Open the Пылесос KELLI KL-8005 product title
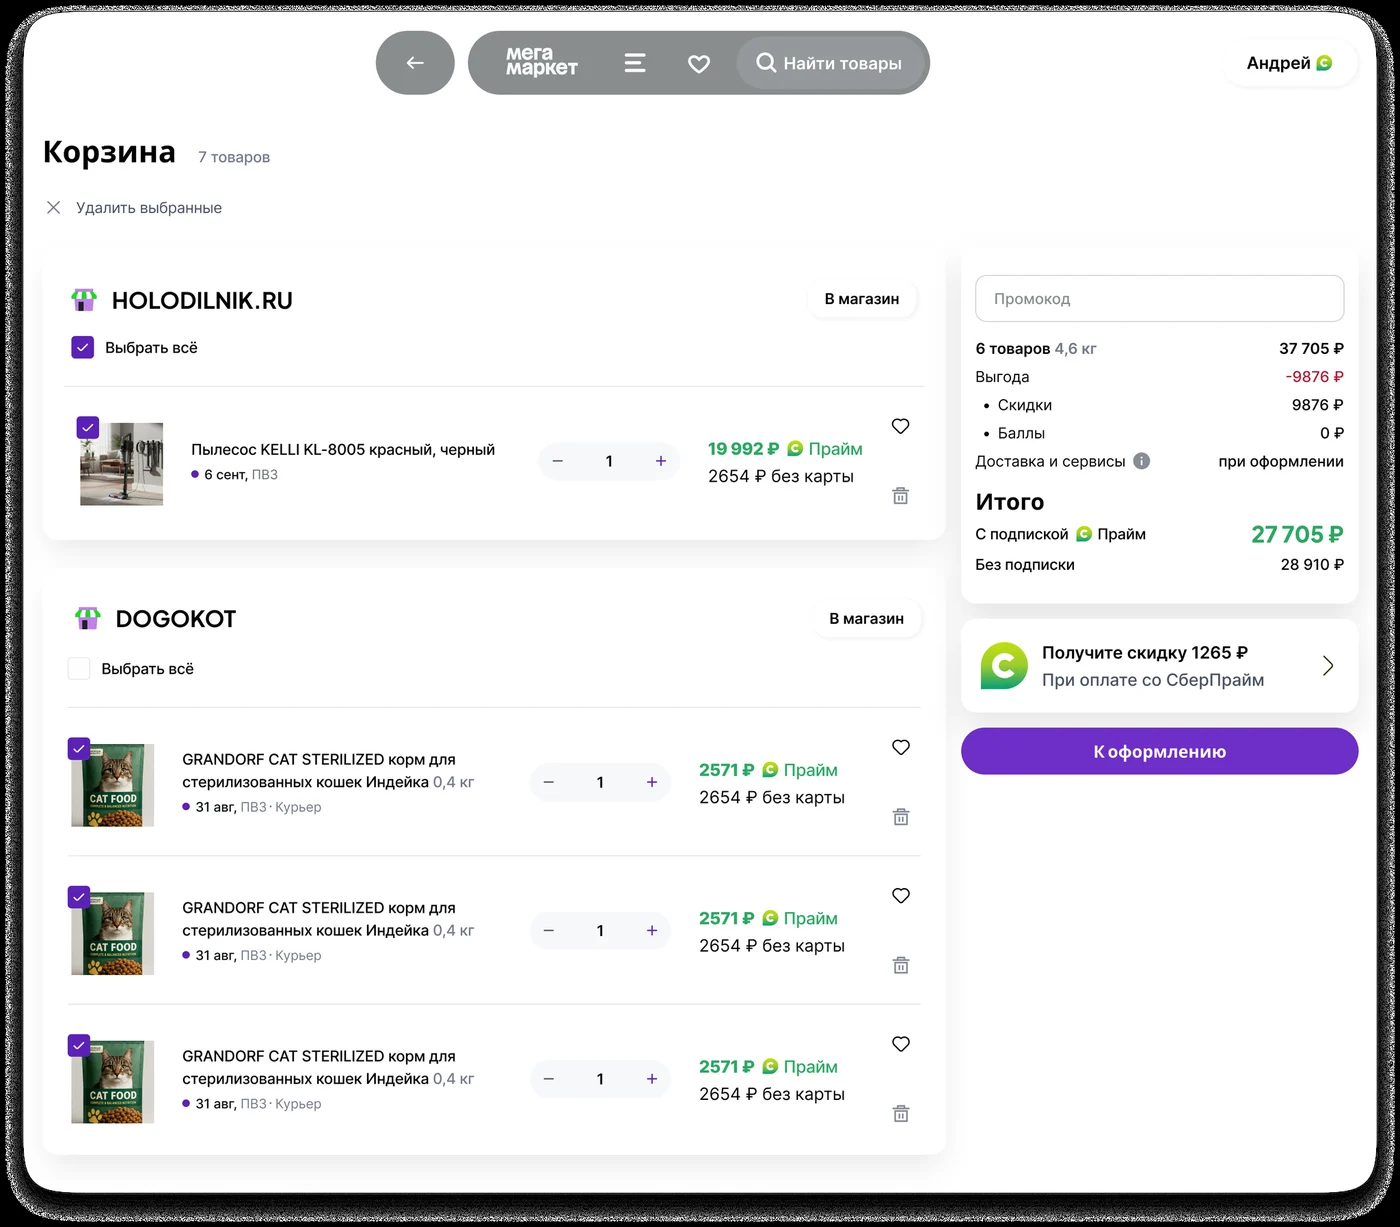 (x=343, y=450)
